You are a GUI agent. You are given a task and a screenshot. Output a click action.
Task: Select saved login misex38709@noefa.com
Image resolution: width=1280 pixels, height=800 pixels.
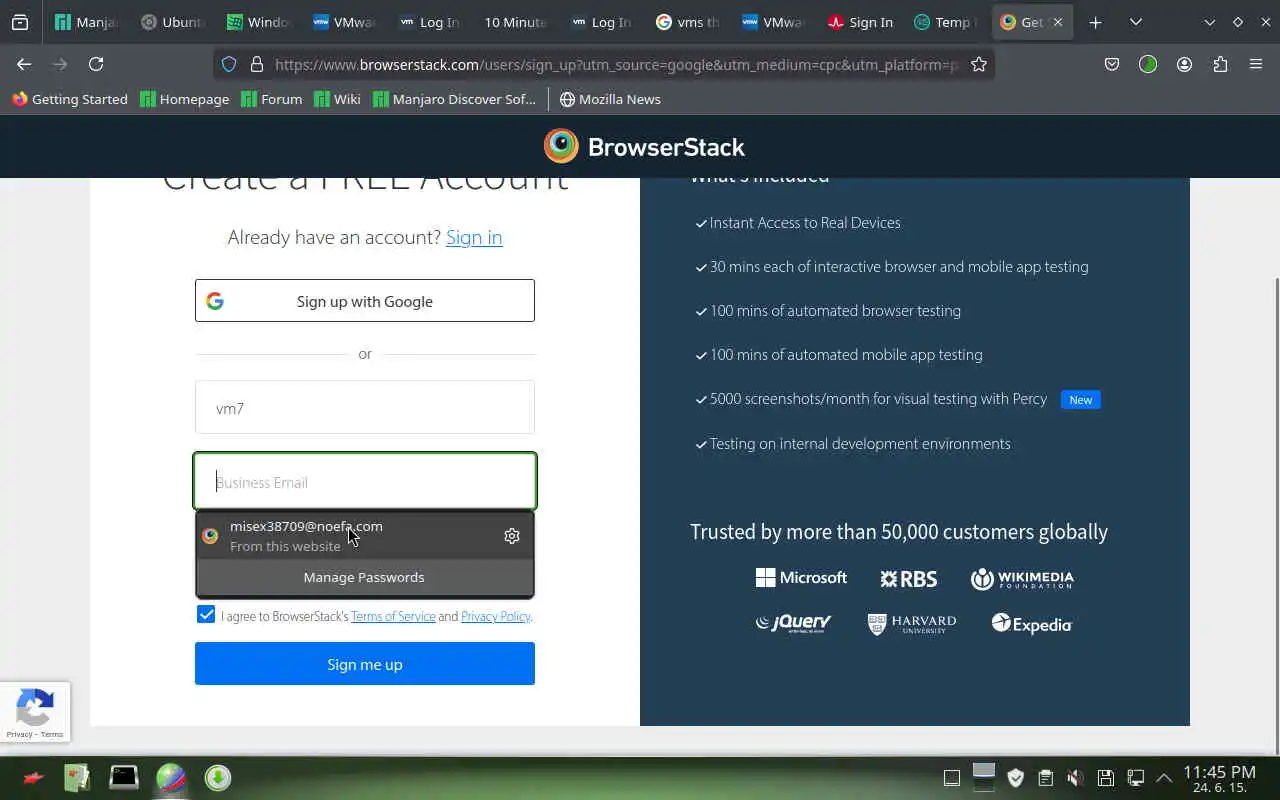[x=364, y=536]
